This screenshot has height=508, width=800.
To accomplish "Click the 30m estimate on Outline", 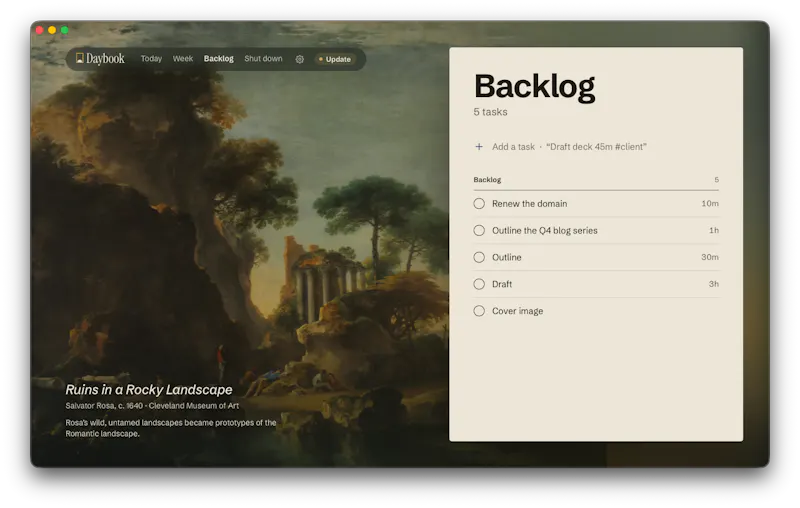I will (x=710, y=257).
